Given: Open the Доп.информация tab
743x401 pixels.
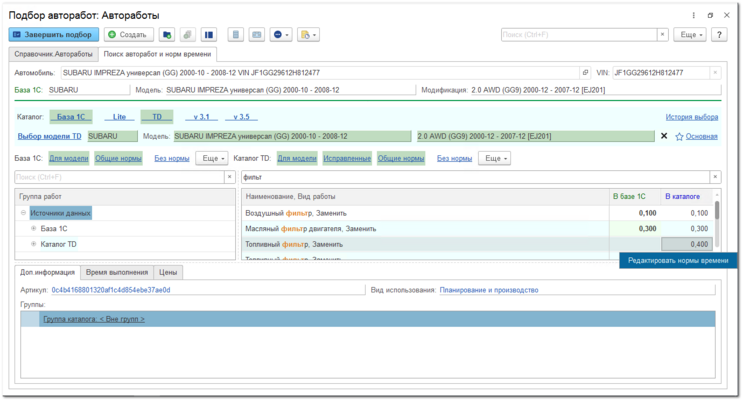Looking at the screenshot, I should point(47,272).
